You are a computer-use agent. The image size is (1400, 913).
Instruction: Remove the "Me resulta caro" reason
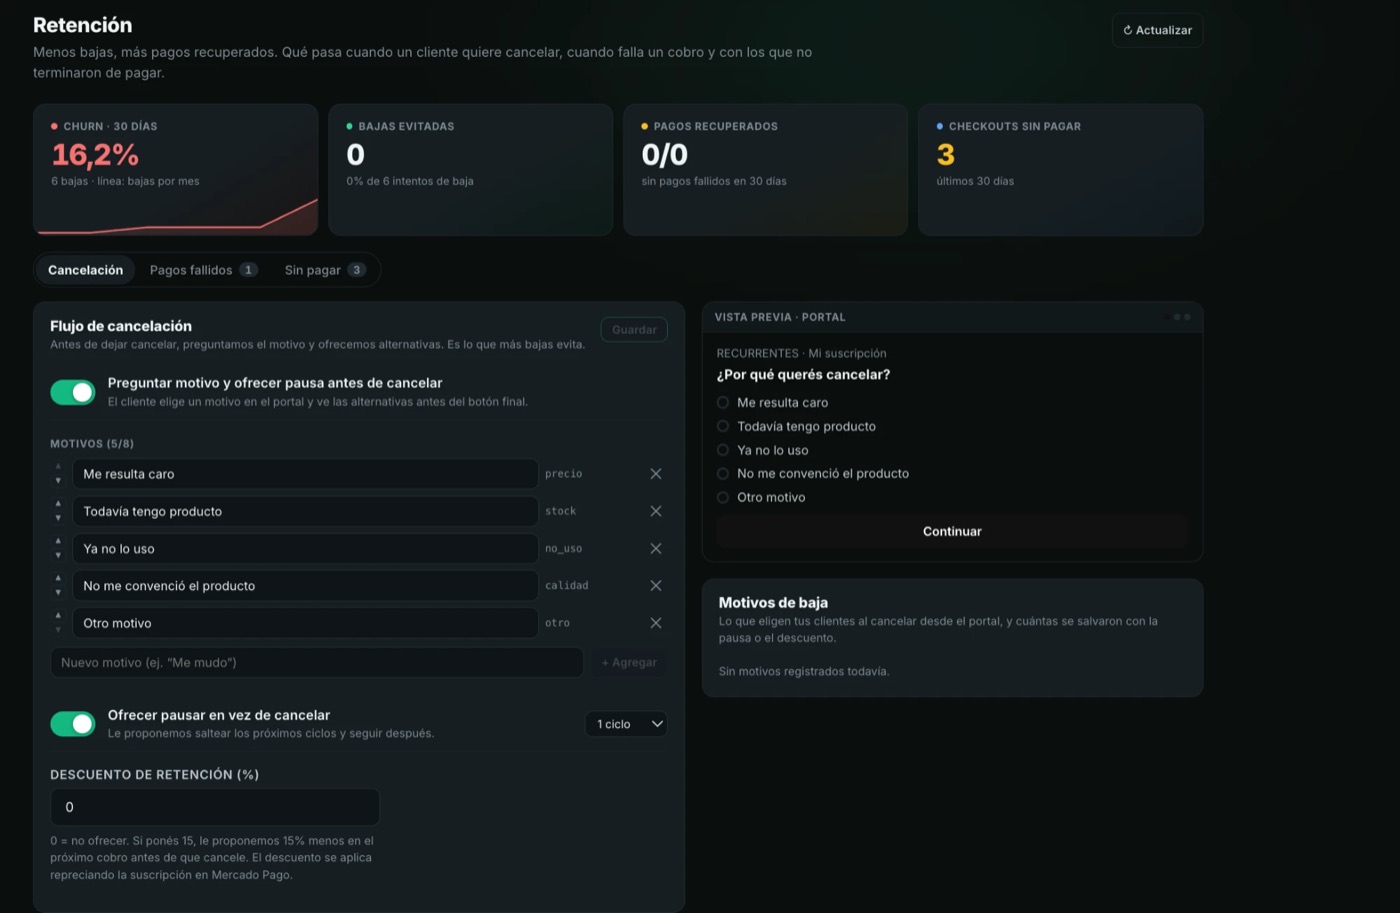pos(656,474)
